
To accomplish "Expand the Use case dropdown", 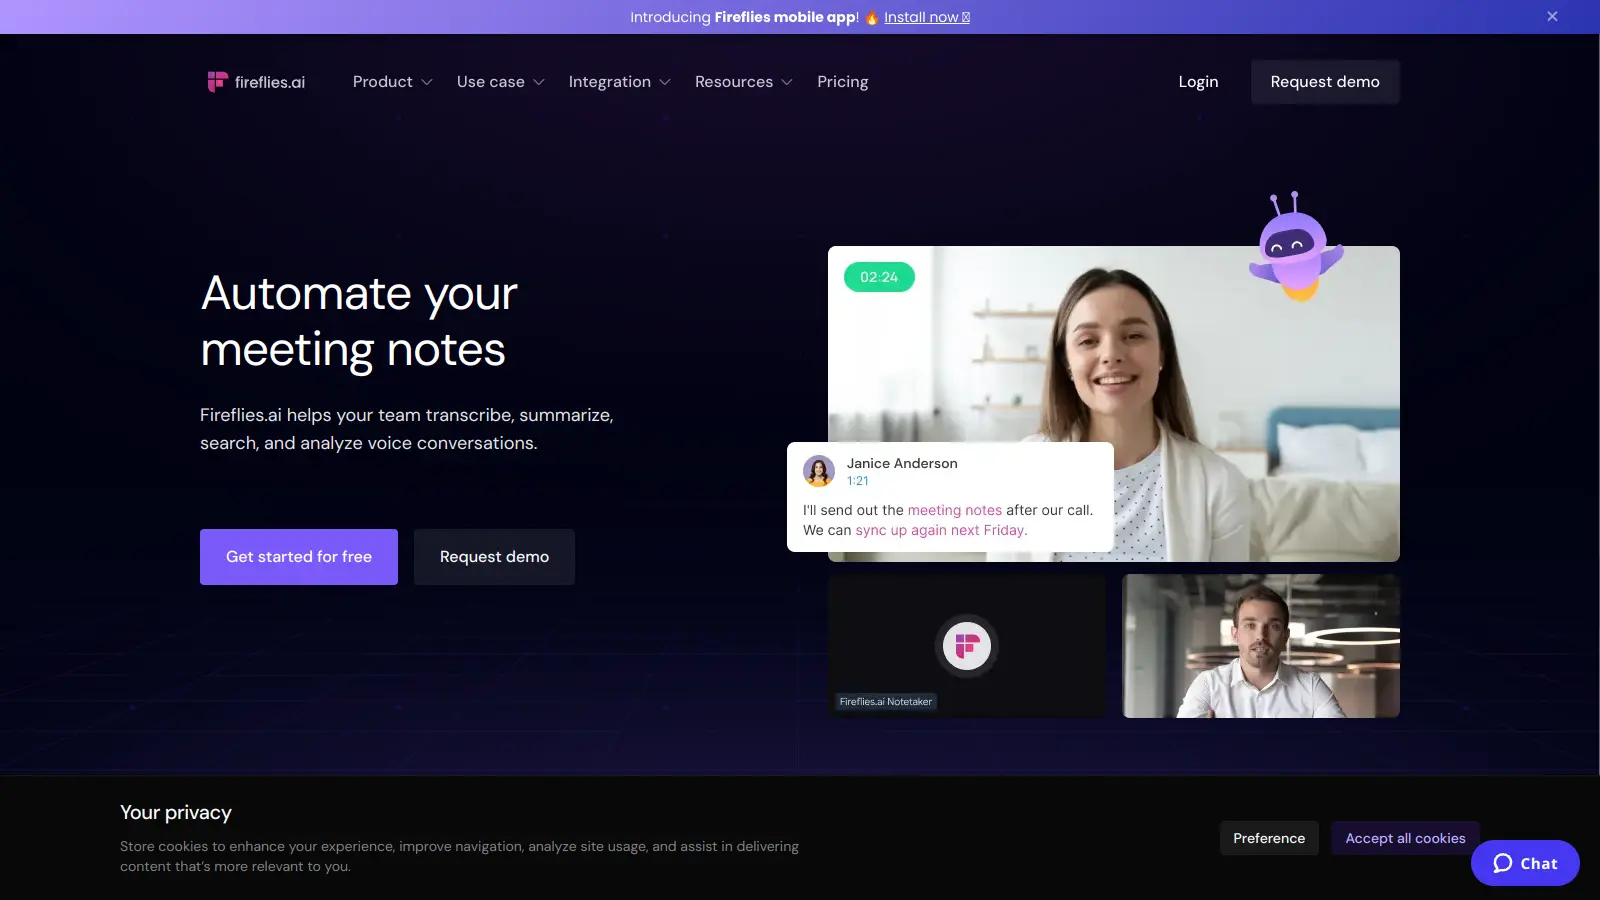I will pos(500,82).
